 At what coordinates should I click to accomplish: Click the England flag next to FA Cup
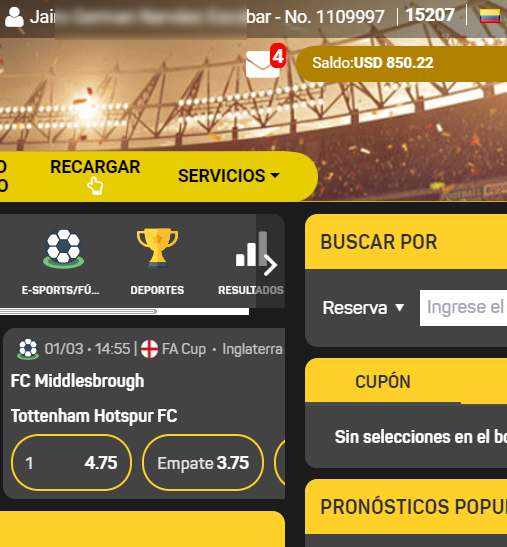coord(149,349)
